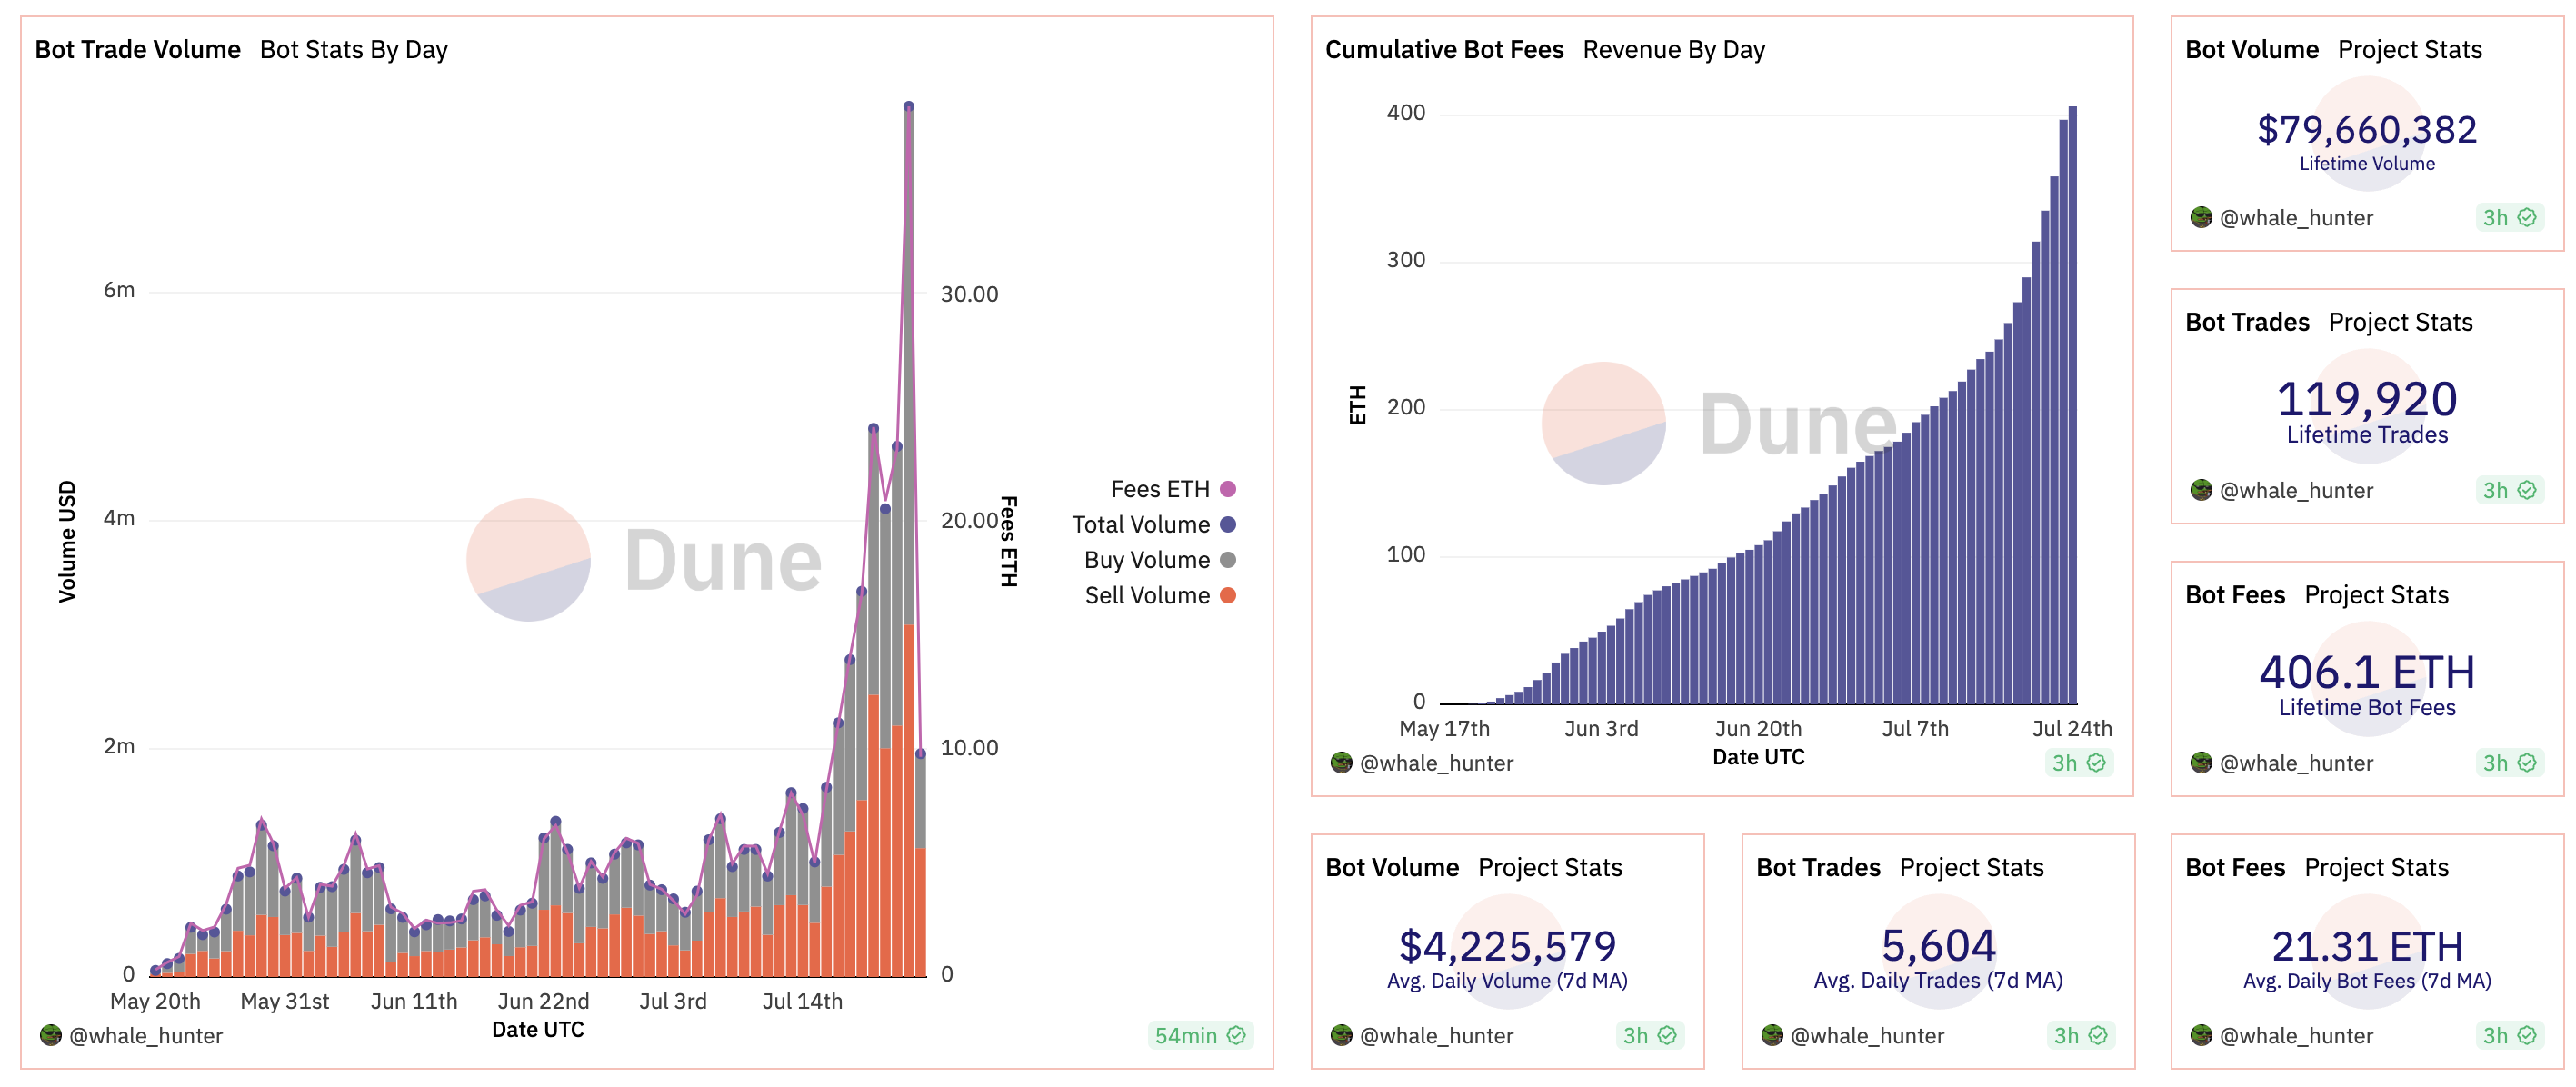Open @whale_hunter profile on Avg. Daily Volume card

click(1436, 1035)
